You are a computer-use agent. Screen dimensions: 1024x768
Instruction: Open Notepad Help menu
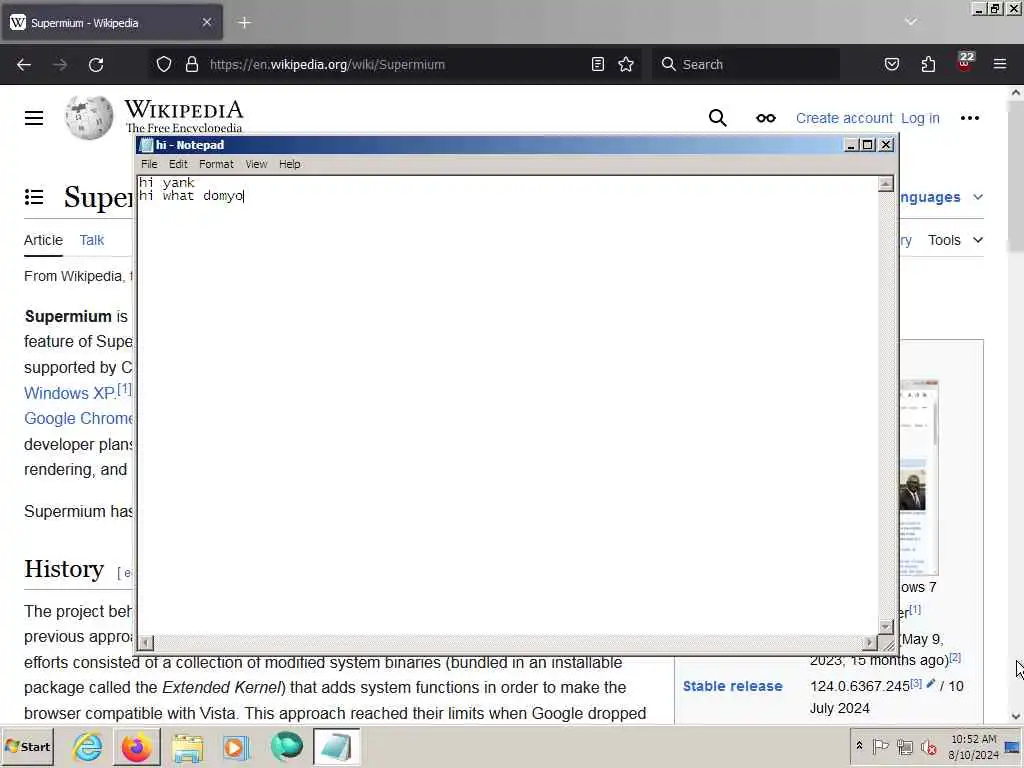pos(289,164)
